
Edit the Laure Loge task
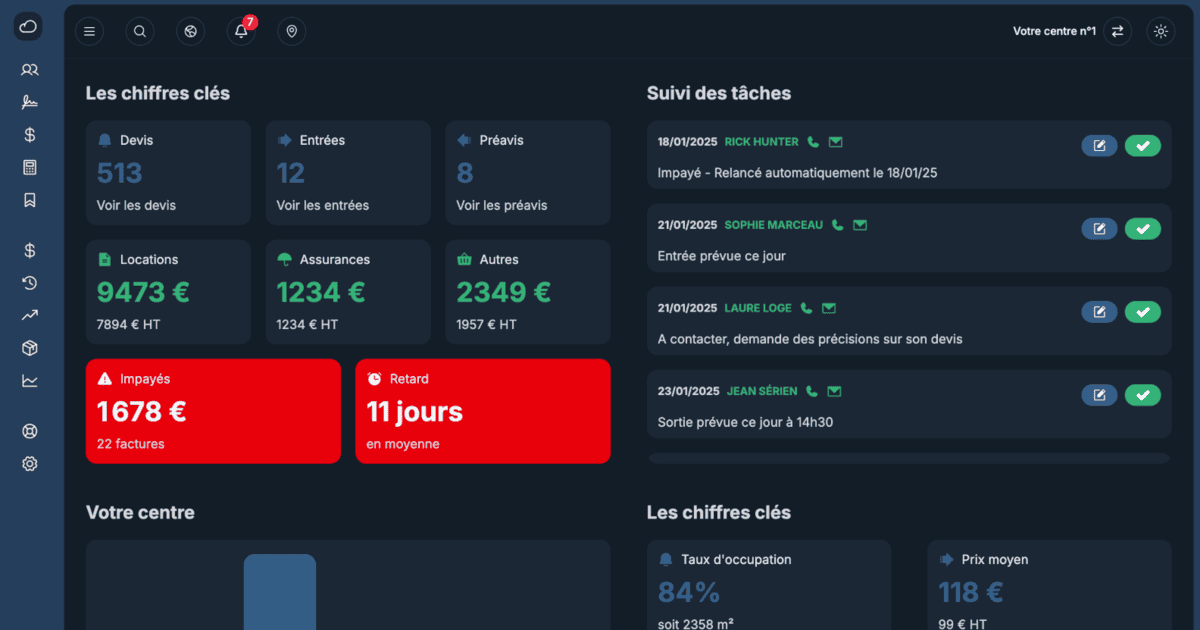point(1099,312)
